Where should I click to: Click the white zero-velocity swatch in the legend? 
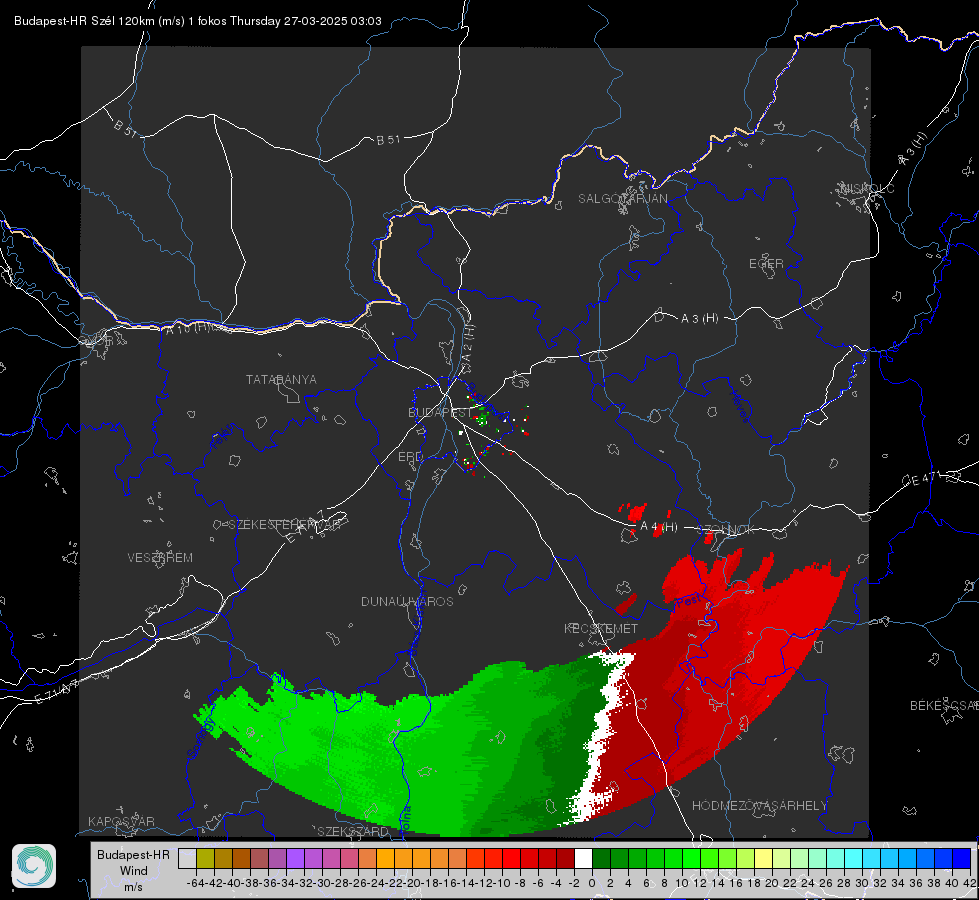583,859
